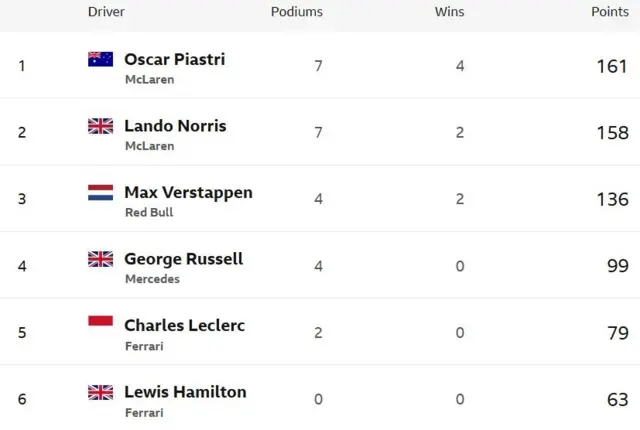
Task: Click the British flag next to Lando Norris
Action: pyautogui.click(x=100, y=126)
